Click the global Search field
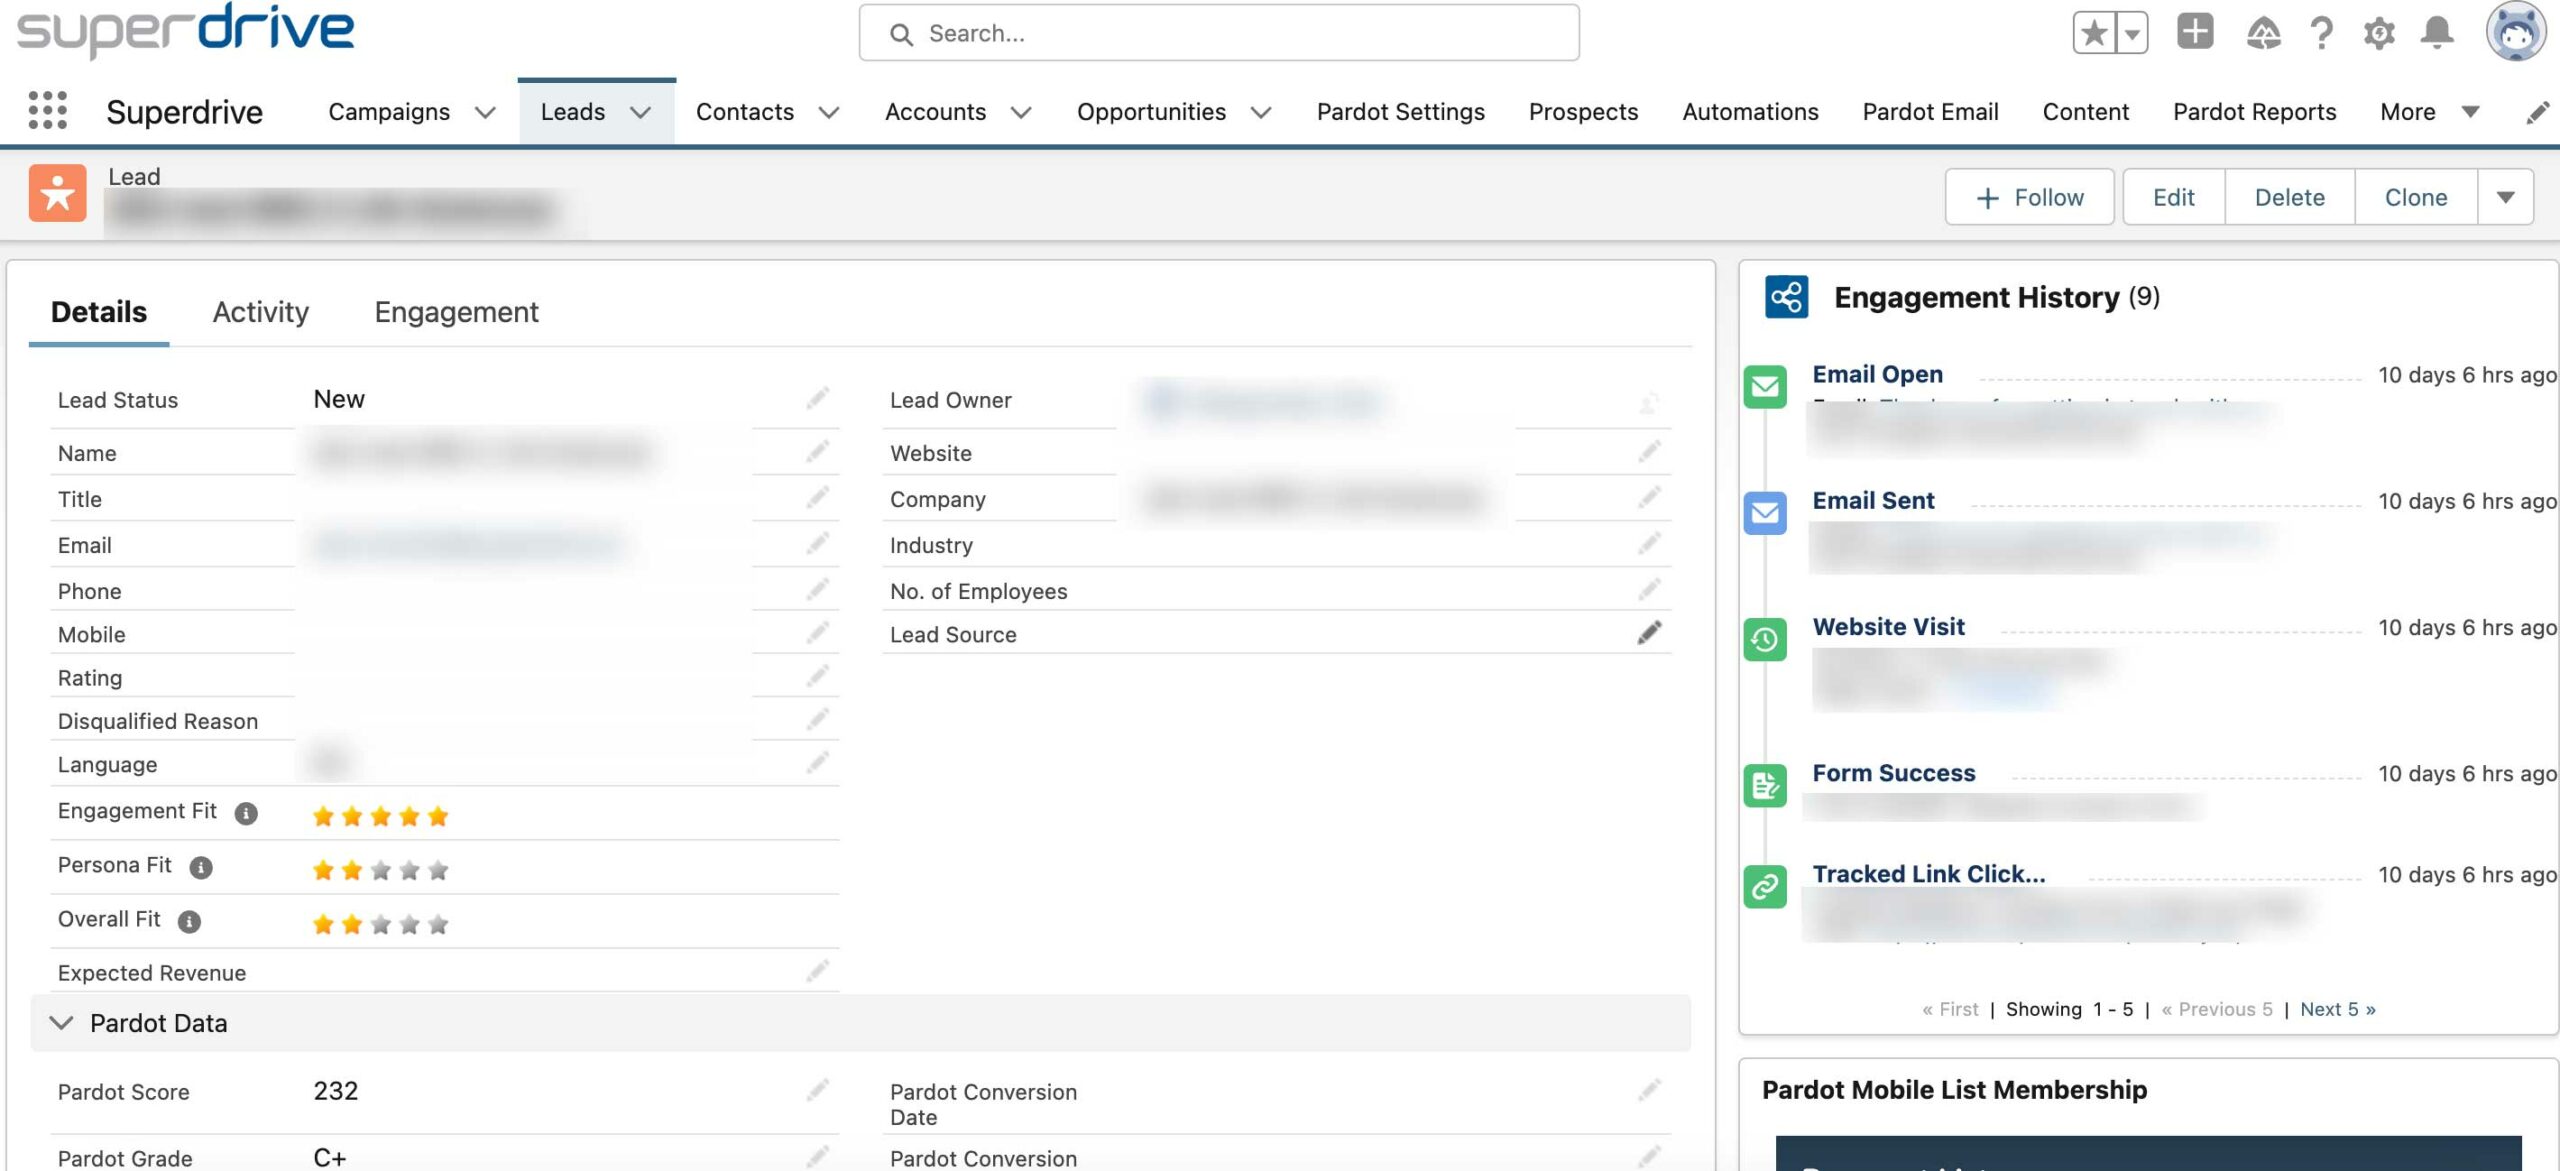Image resolution: width=2560 pixels, height=1171 pixels. (x=1219, y=33)
